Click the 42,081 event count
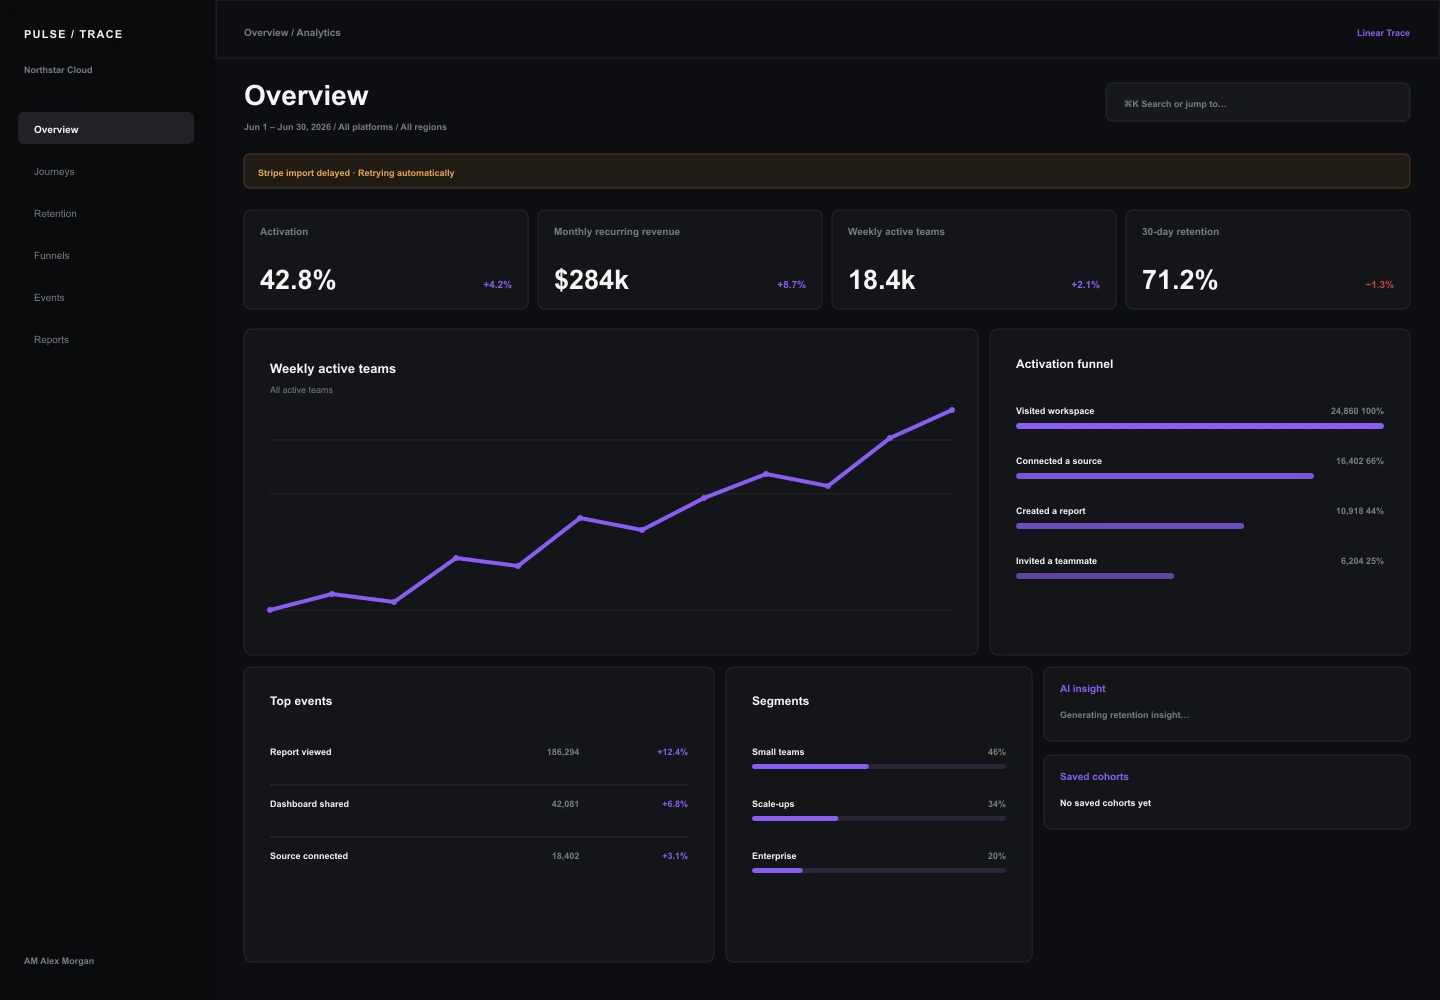 click(565, 804)
